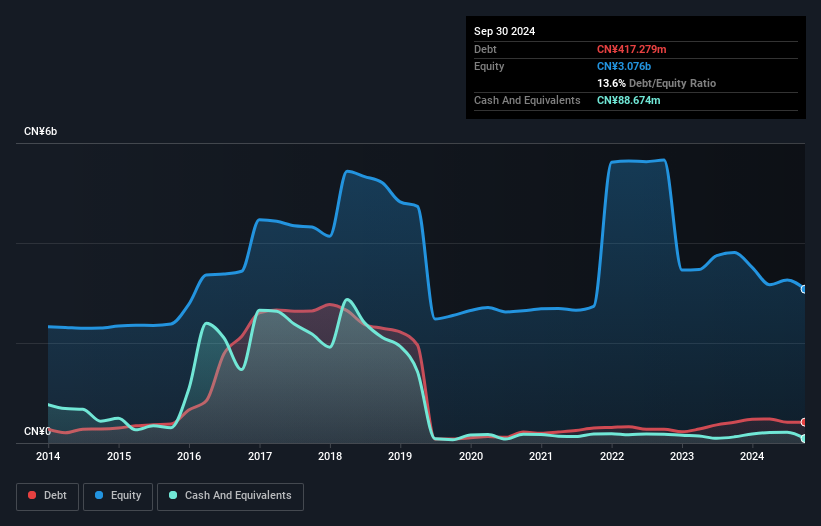
Task: Click the 2016 x-axis label
Action: point(189,456)
